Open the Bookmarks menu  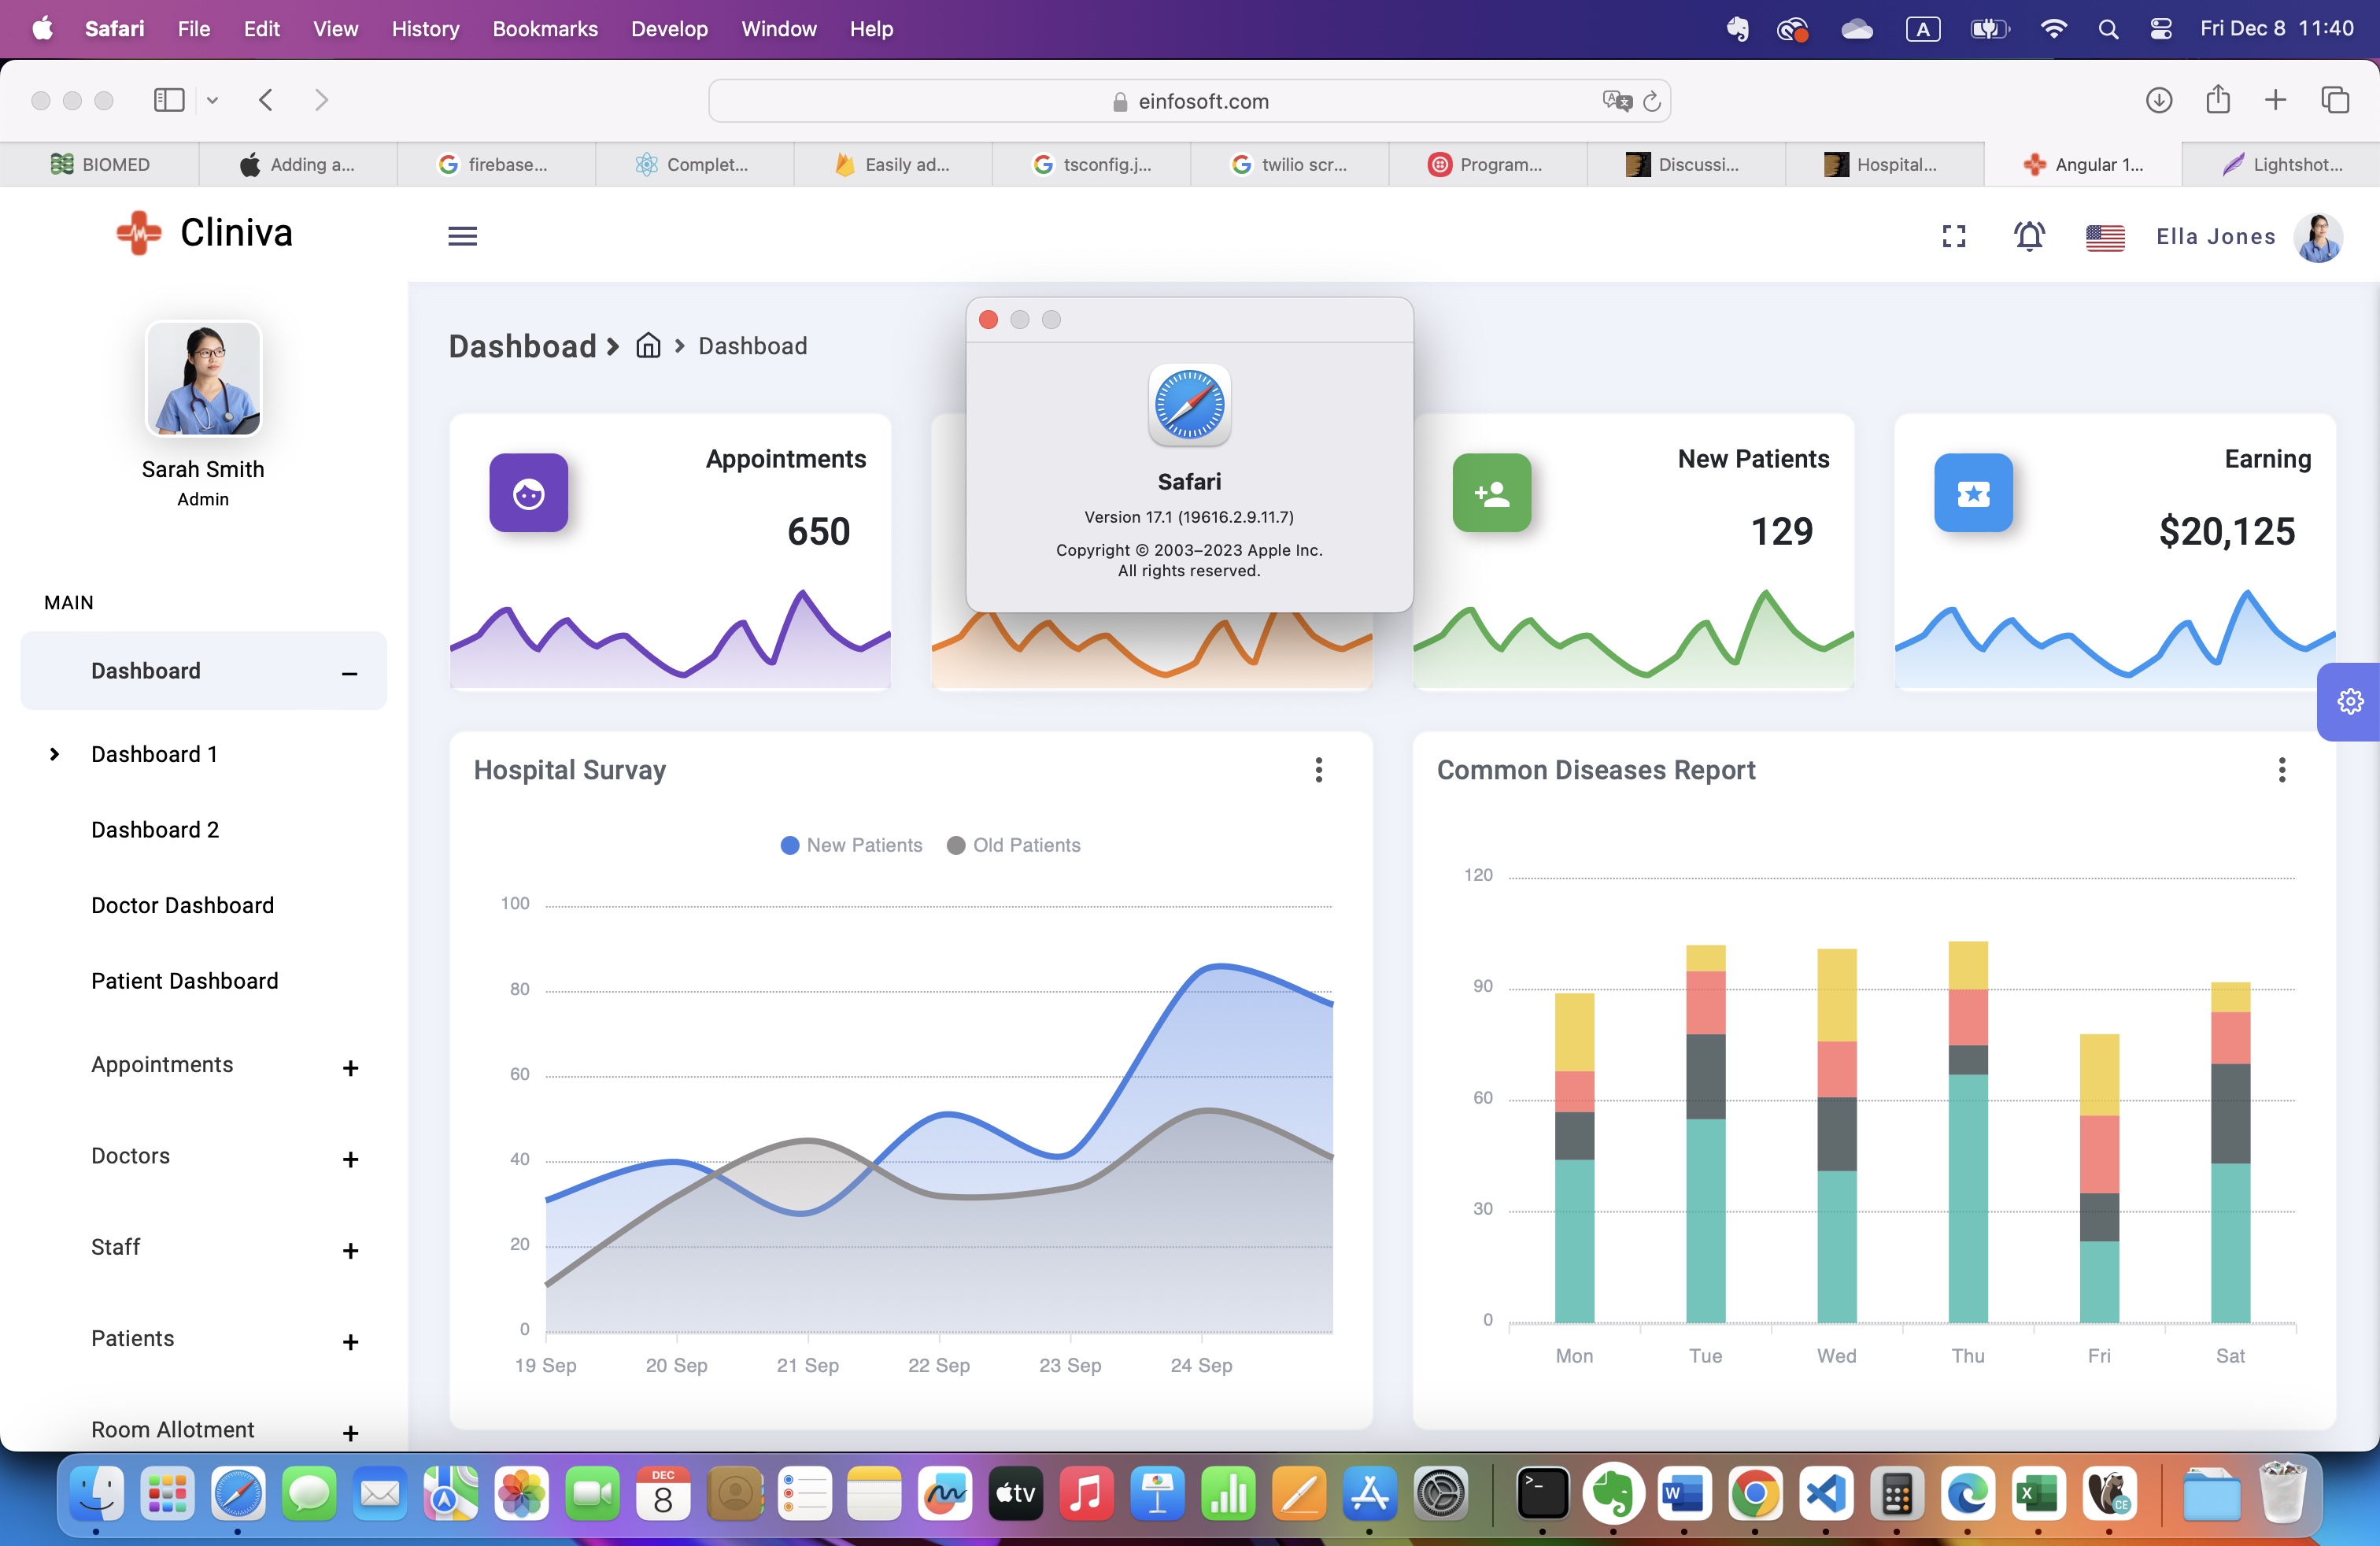pyautogui.click(x=545, y=29)
